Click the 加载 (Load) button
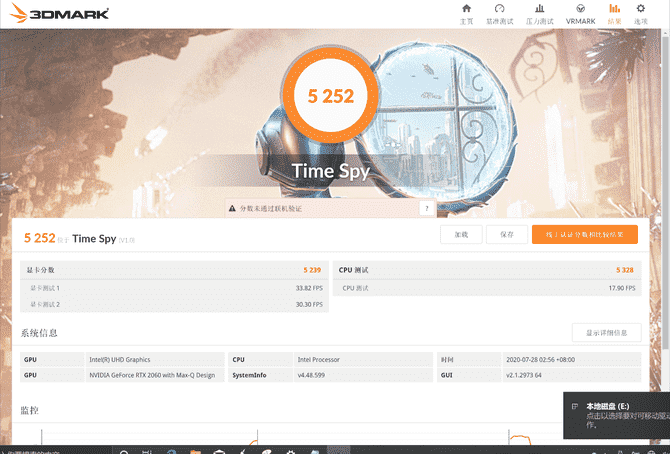This screenshot has height=454, width=670. (461, 235)
